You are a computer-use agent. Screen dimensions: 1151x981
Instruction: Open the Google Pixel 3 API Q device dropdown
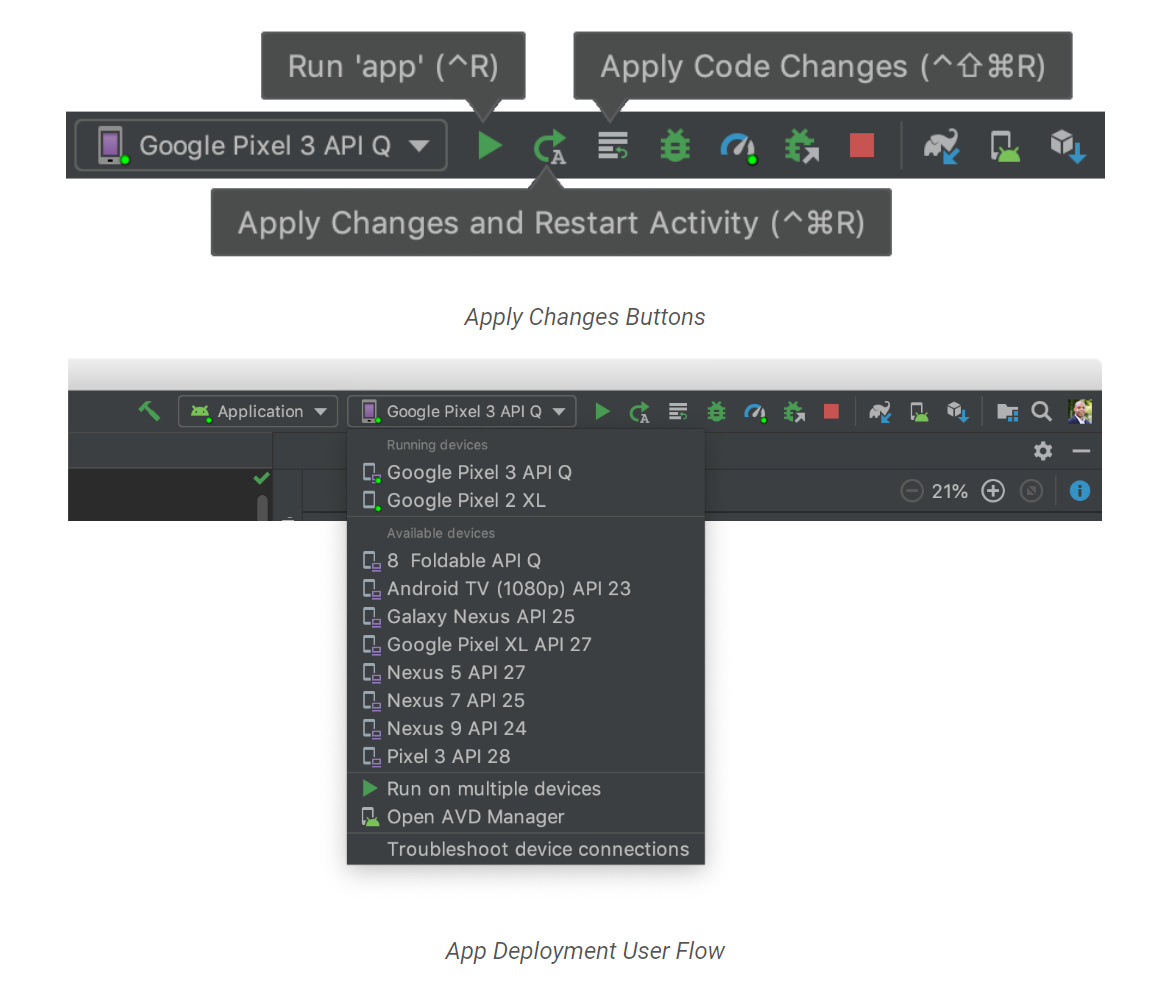(259, 145)
